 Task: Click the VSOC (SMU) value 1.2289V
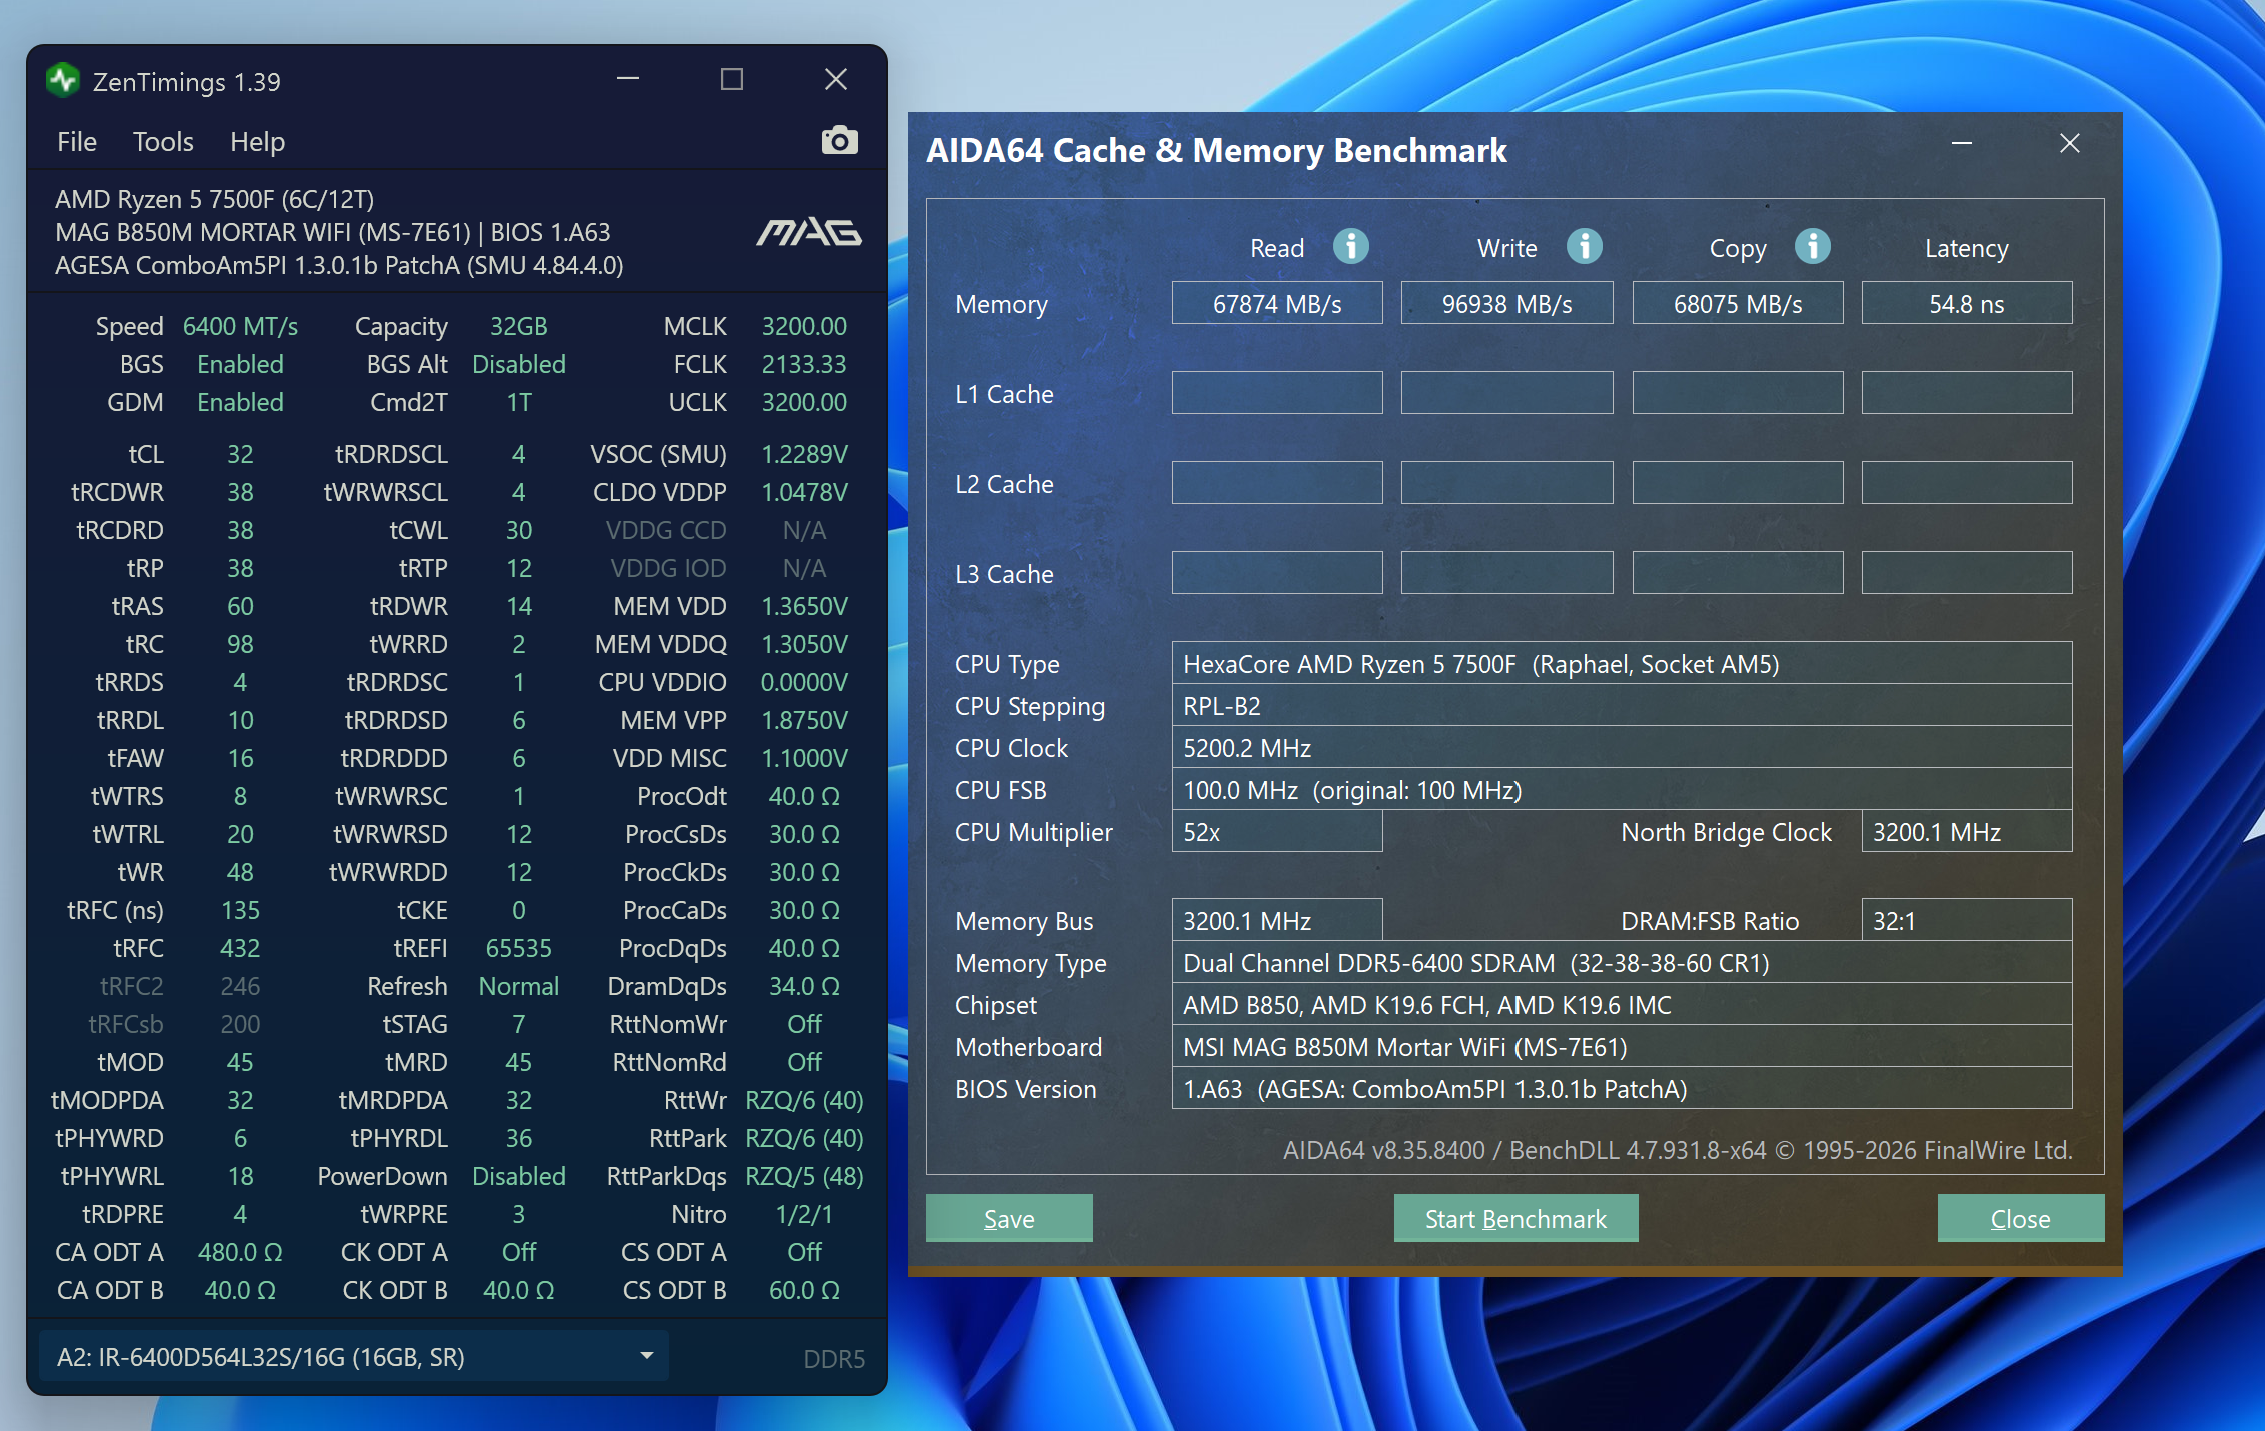[x=804, y=455]
